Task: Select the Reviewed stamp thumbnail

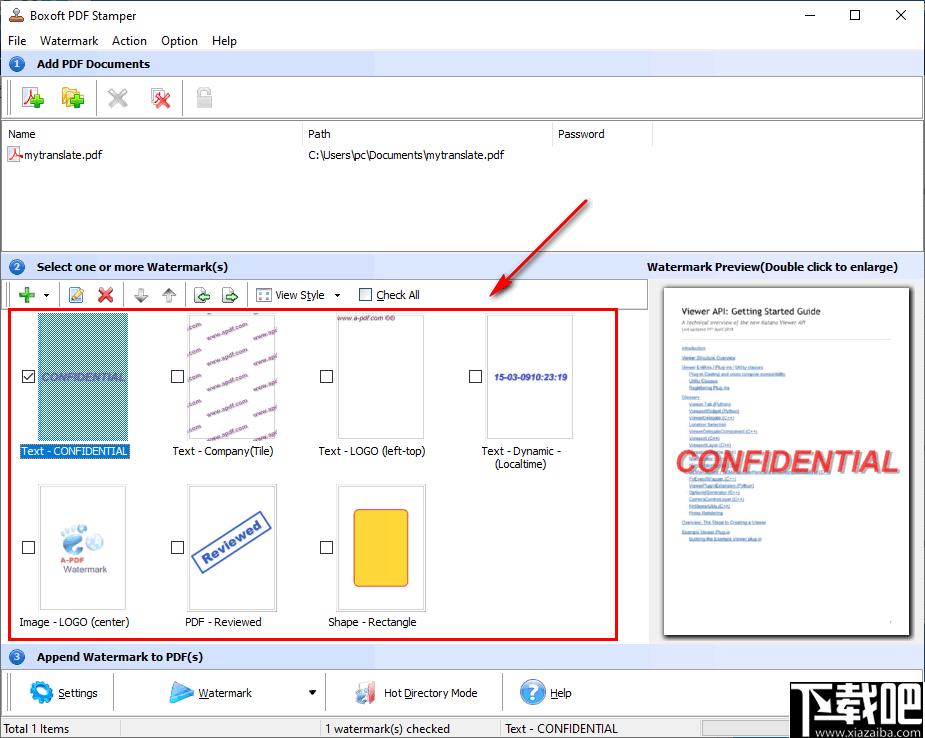Action: tap(232, 547)
